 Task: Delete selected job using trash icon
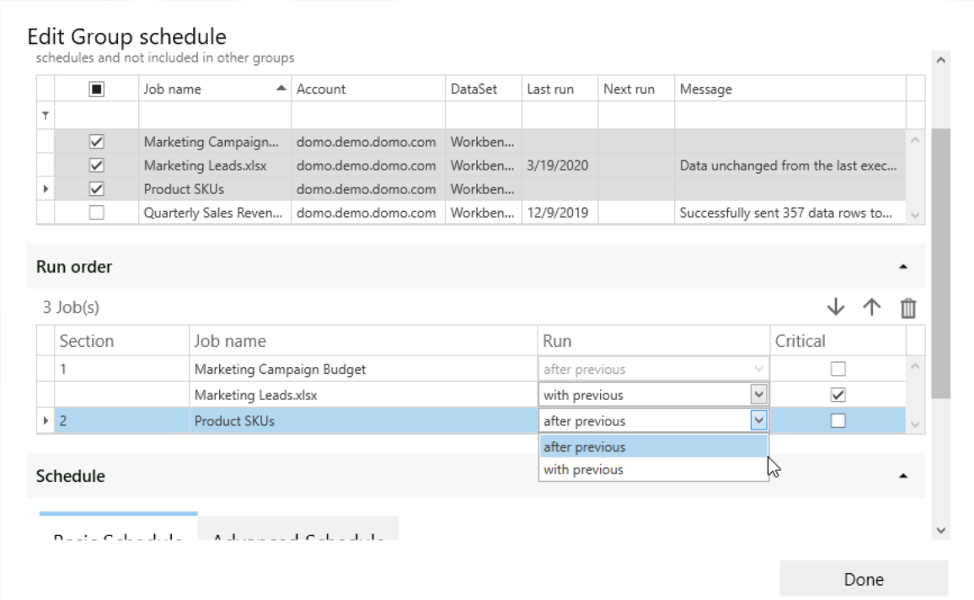908,307
